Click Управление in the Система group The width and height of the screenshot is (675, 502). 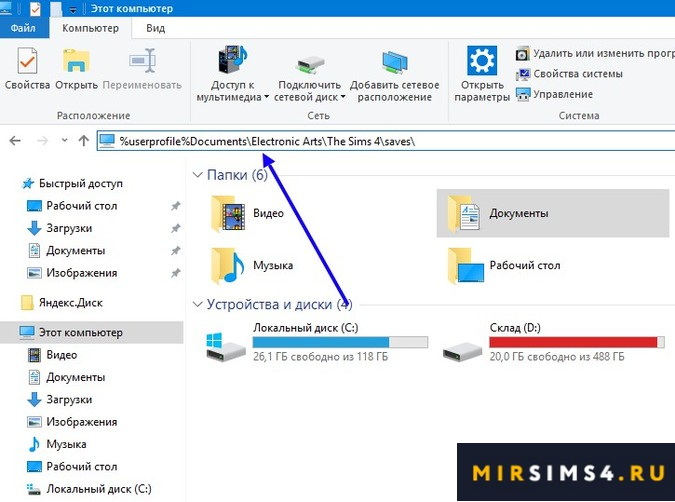click(x=554, y=94)
